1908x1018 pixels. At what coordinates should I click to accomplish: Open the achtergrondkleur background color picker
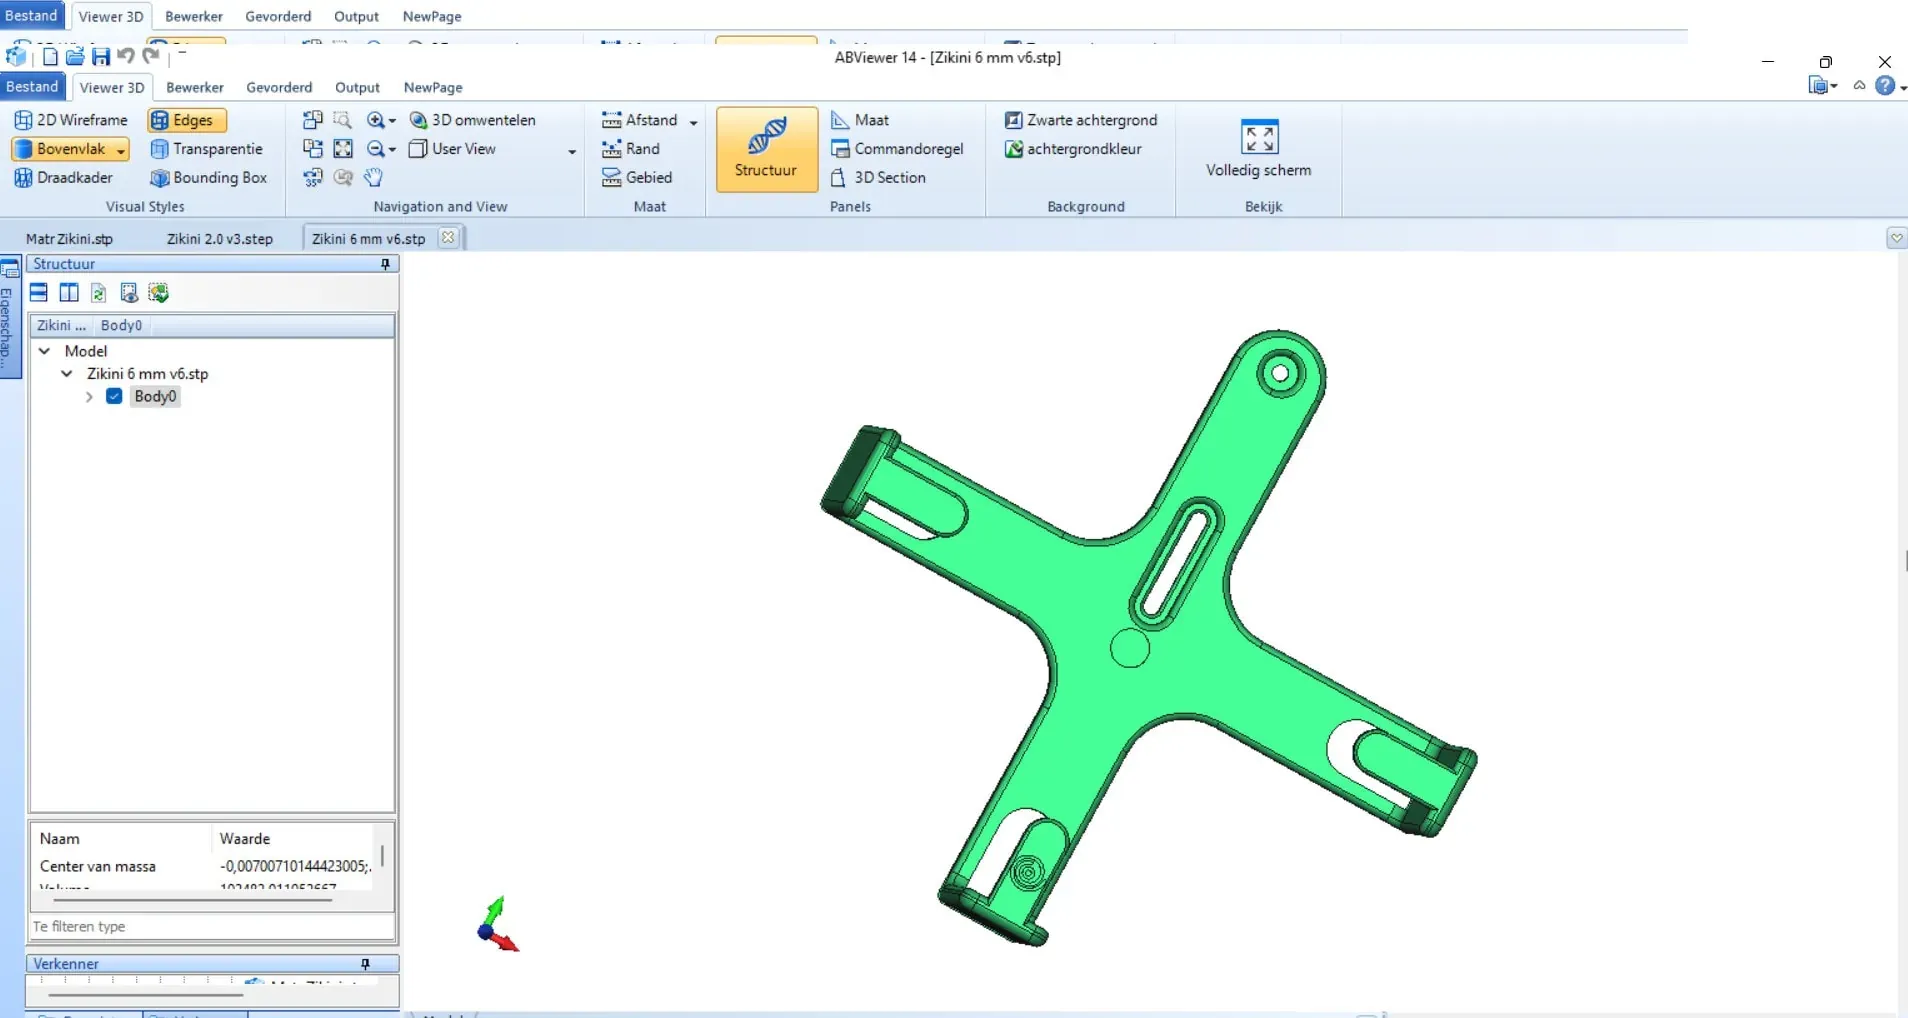coord(1073,149)
